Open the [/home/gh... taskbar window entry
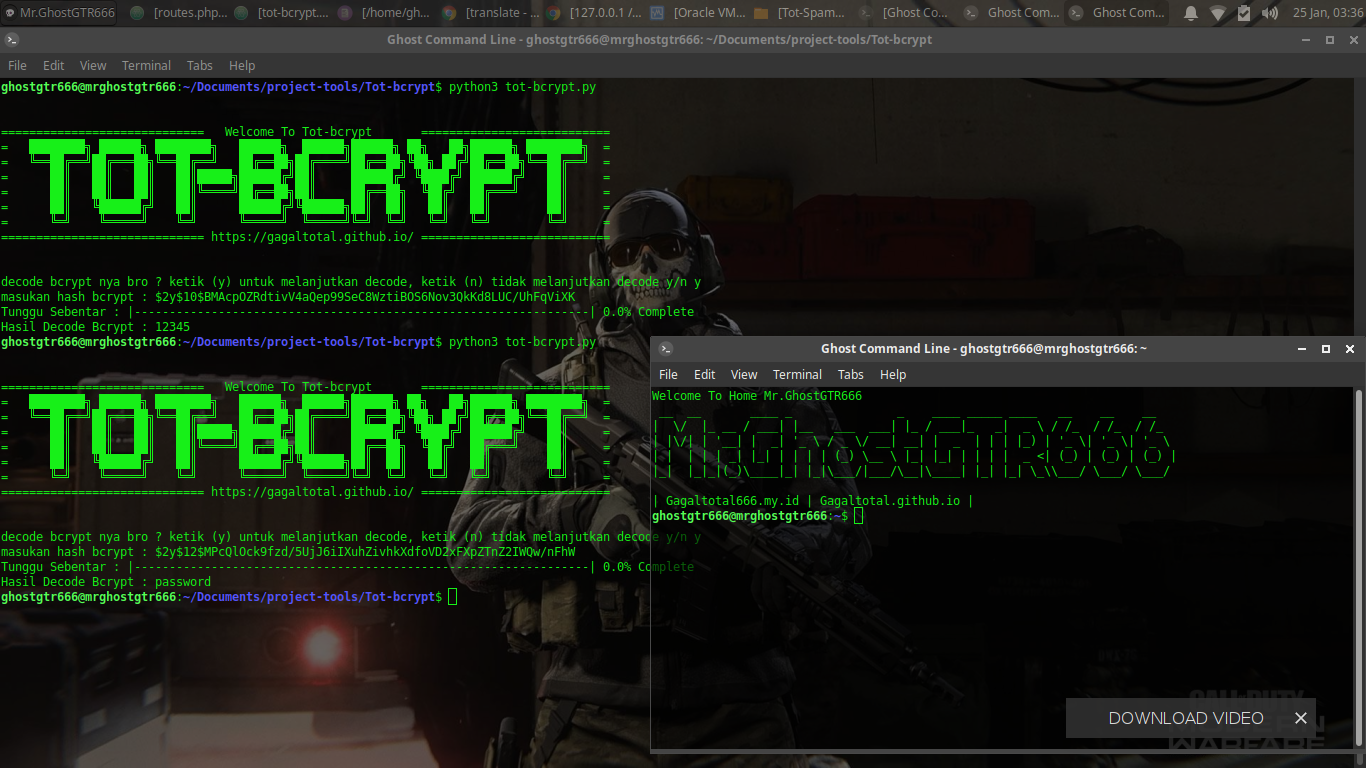The image size is (1366, 768). 387,13
